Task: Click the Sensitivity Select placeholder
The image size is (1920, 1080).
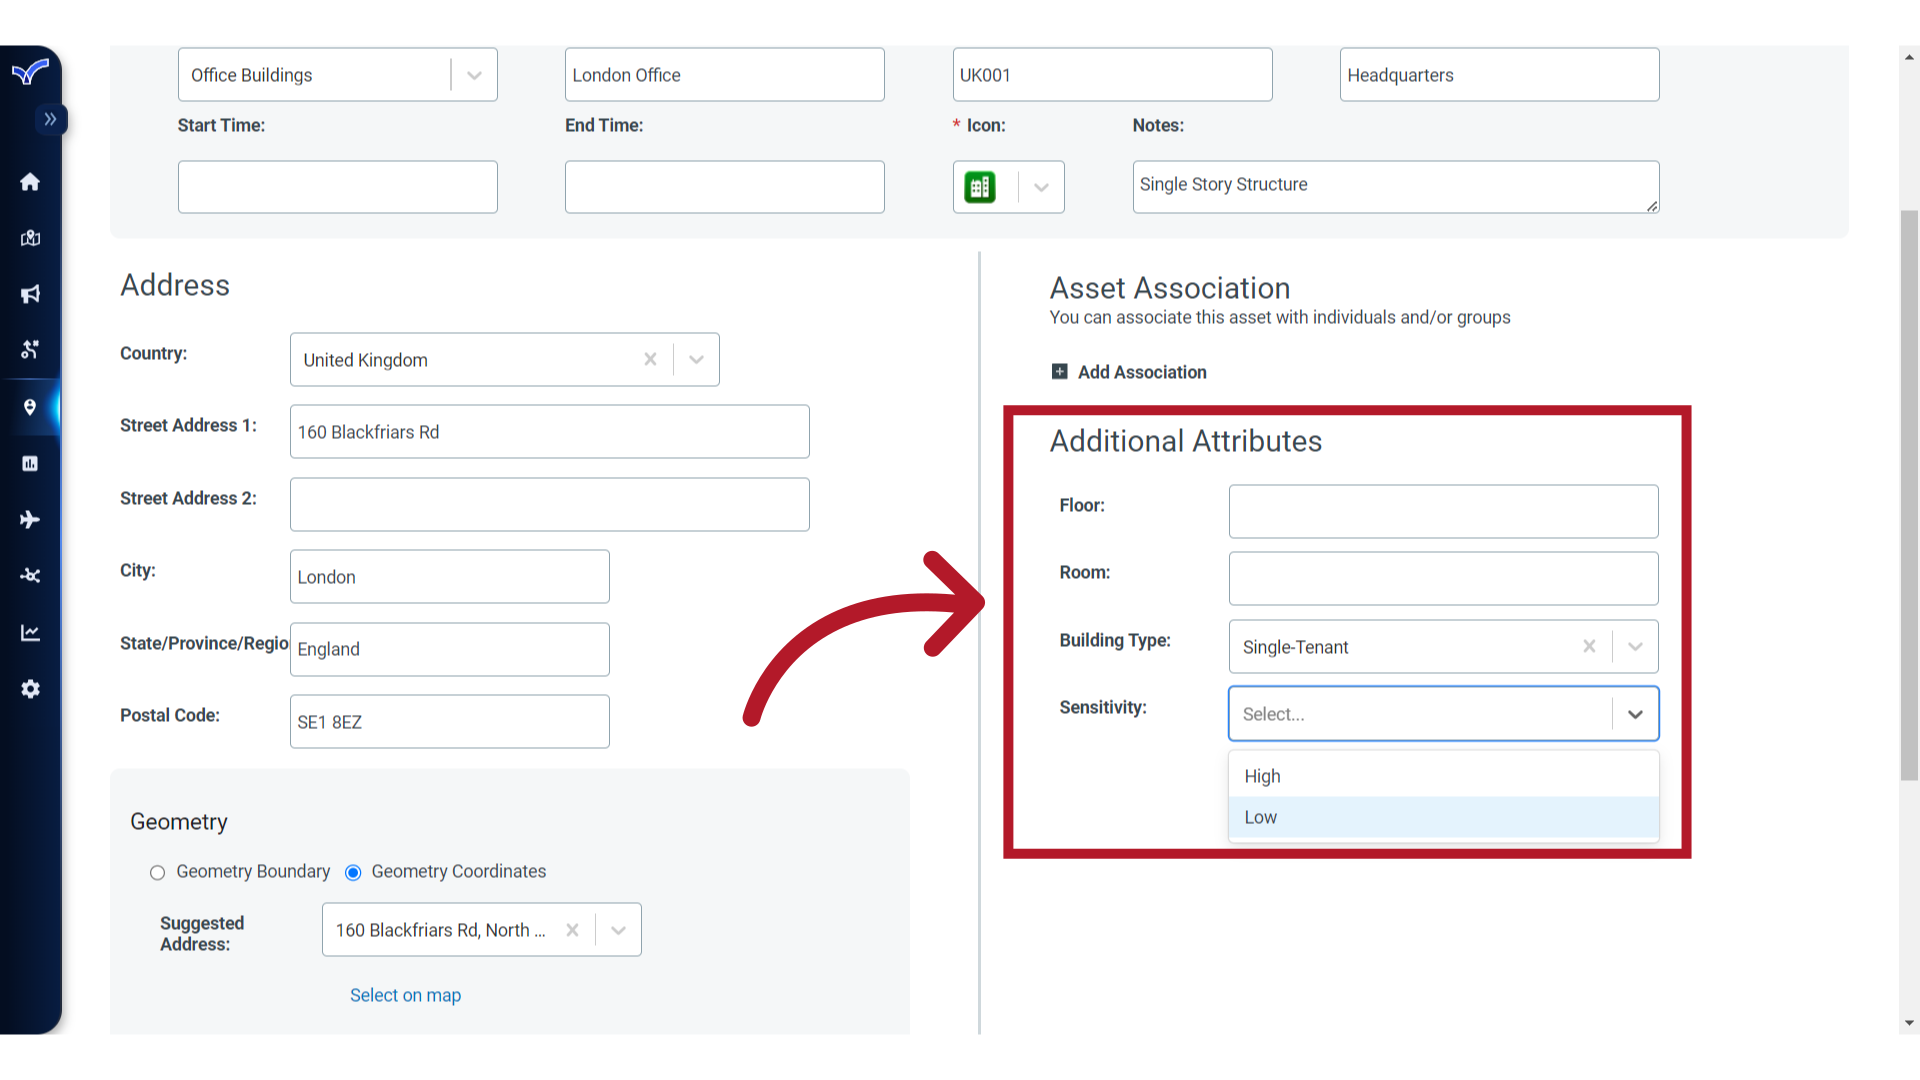Action: (x=1273, y=714)
